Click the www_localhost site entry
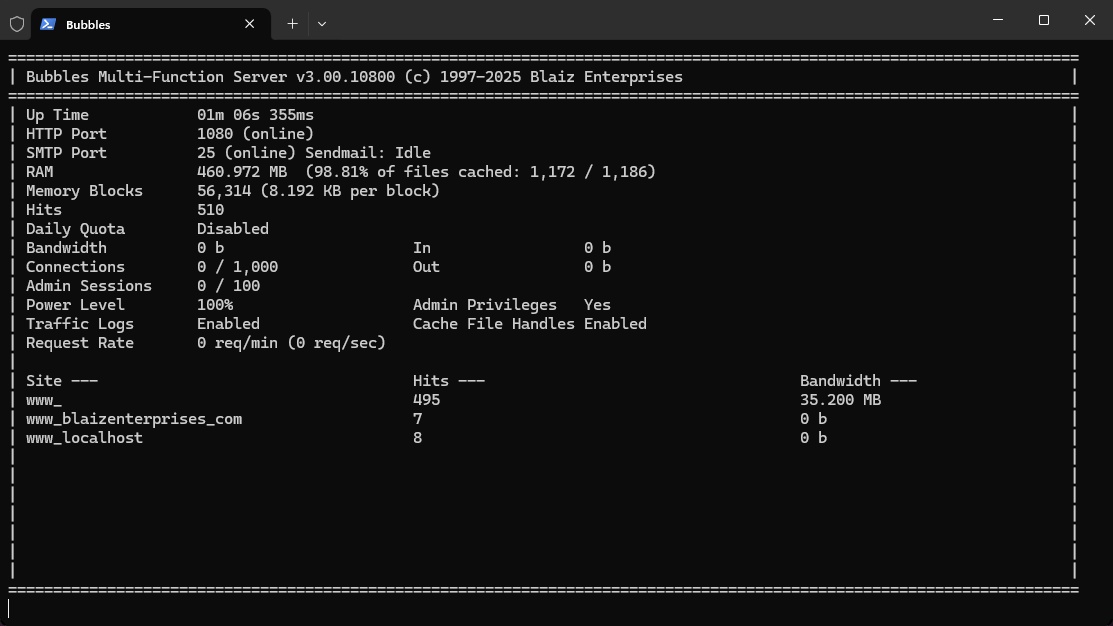Viewport: 1113px width, 626px height. (x=84, y=438)
